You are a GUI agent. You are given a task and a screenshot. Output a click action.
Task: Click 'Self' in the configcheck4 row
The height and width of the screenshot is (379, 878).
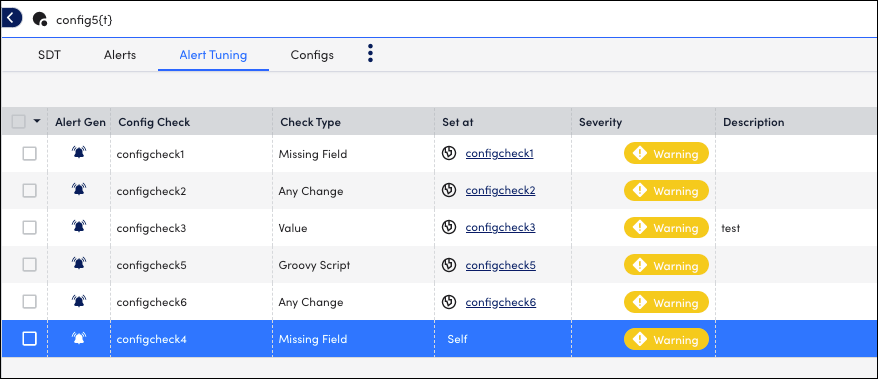tap(457, 339)
